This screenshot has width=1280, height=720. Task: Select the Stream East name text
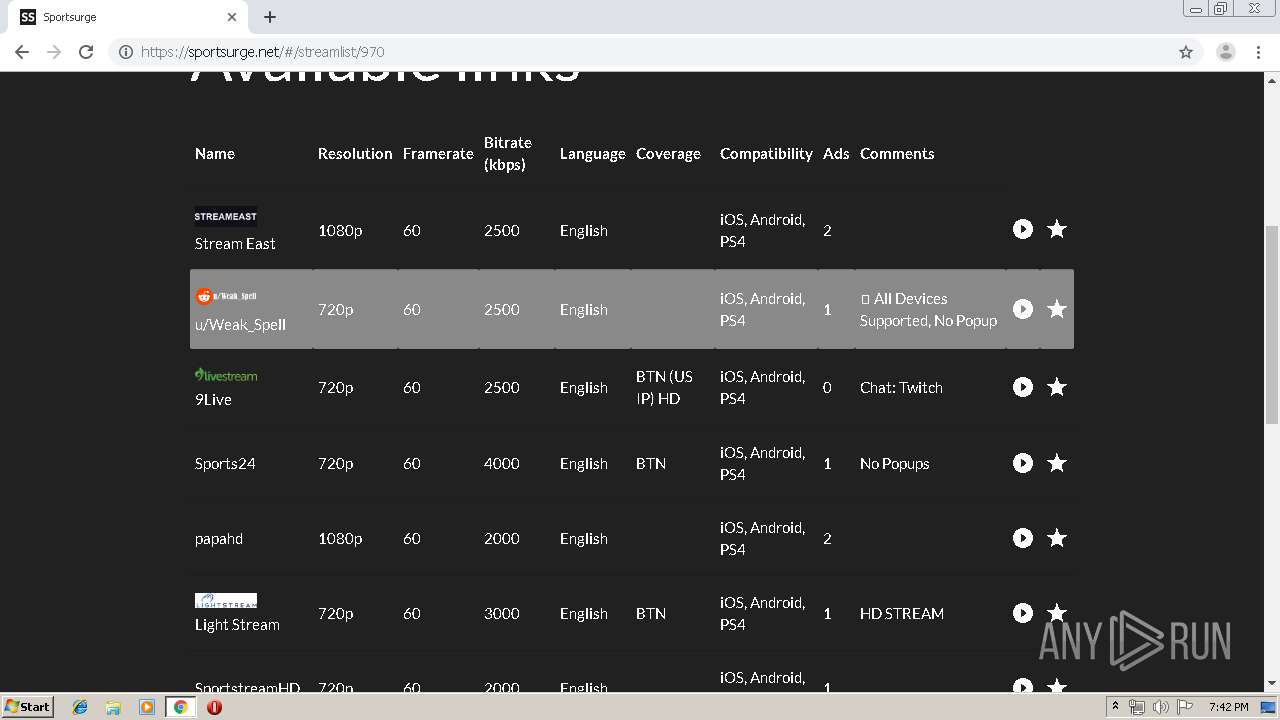[x=235, y=243]
